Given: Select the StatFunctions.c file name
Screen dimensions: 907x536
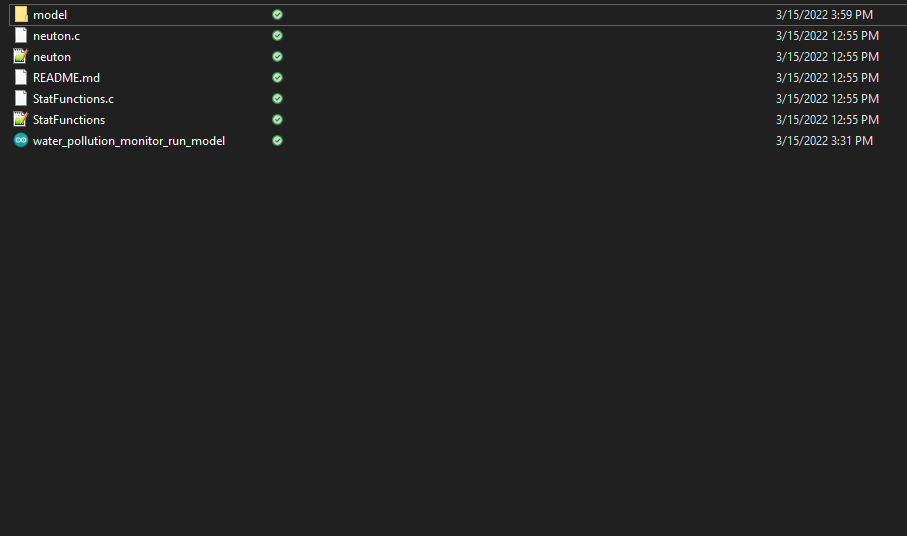Looking at the screenshot, I should [x=73, y=99].
